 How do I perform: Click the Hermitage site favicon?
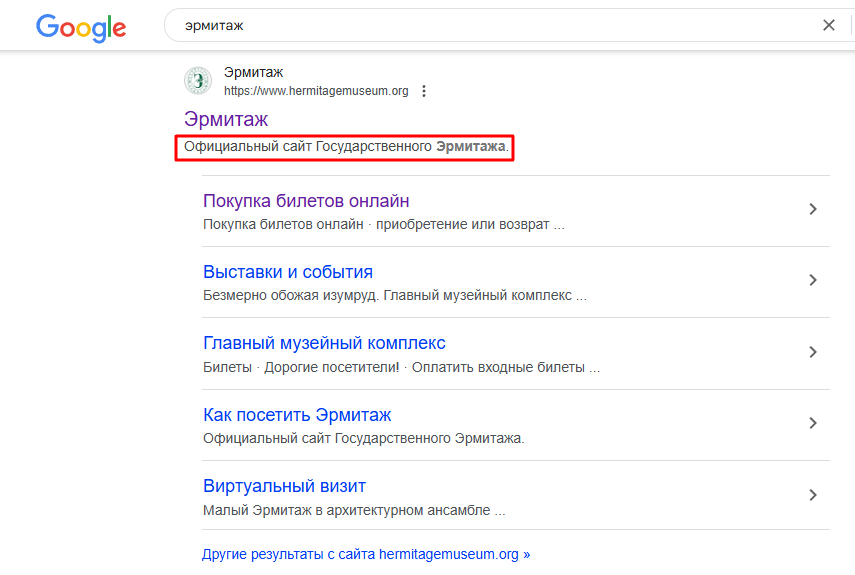[x=198, y=81]
